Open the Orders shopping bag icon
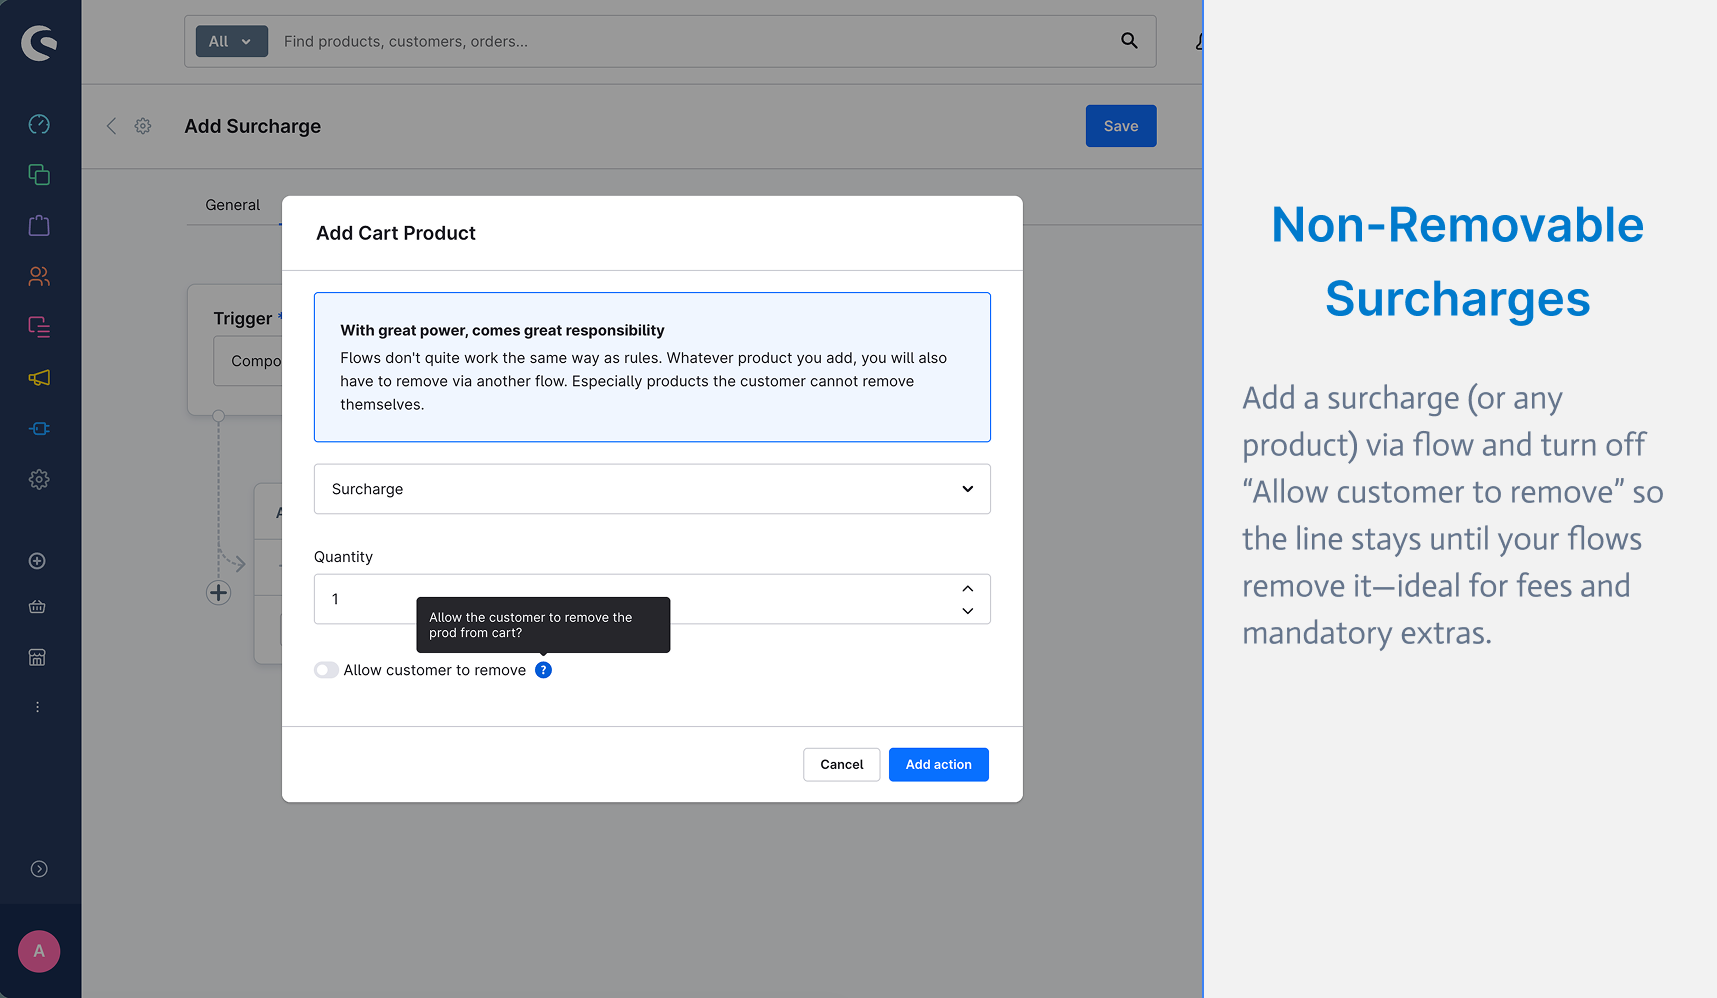 click(39, 225)
